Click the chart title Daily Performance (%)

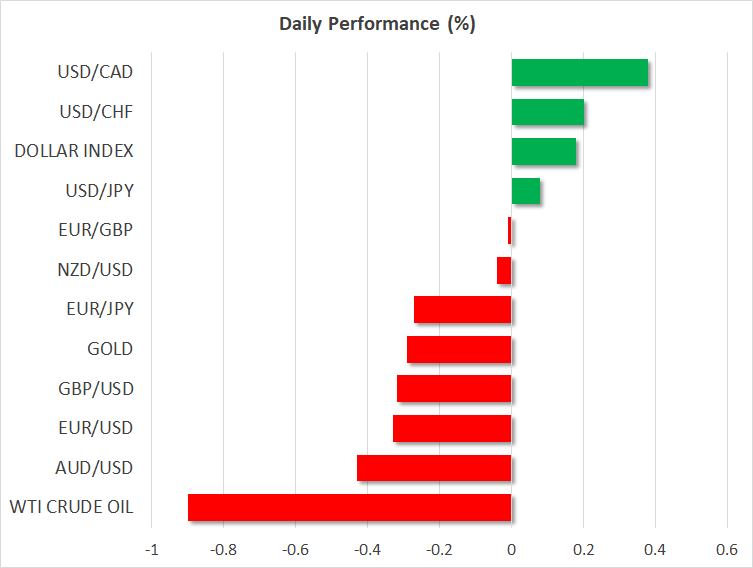click(376, 24)
